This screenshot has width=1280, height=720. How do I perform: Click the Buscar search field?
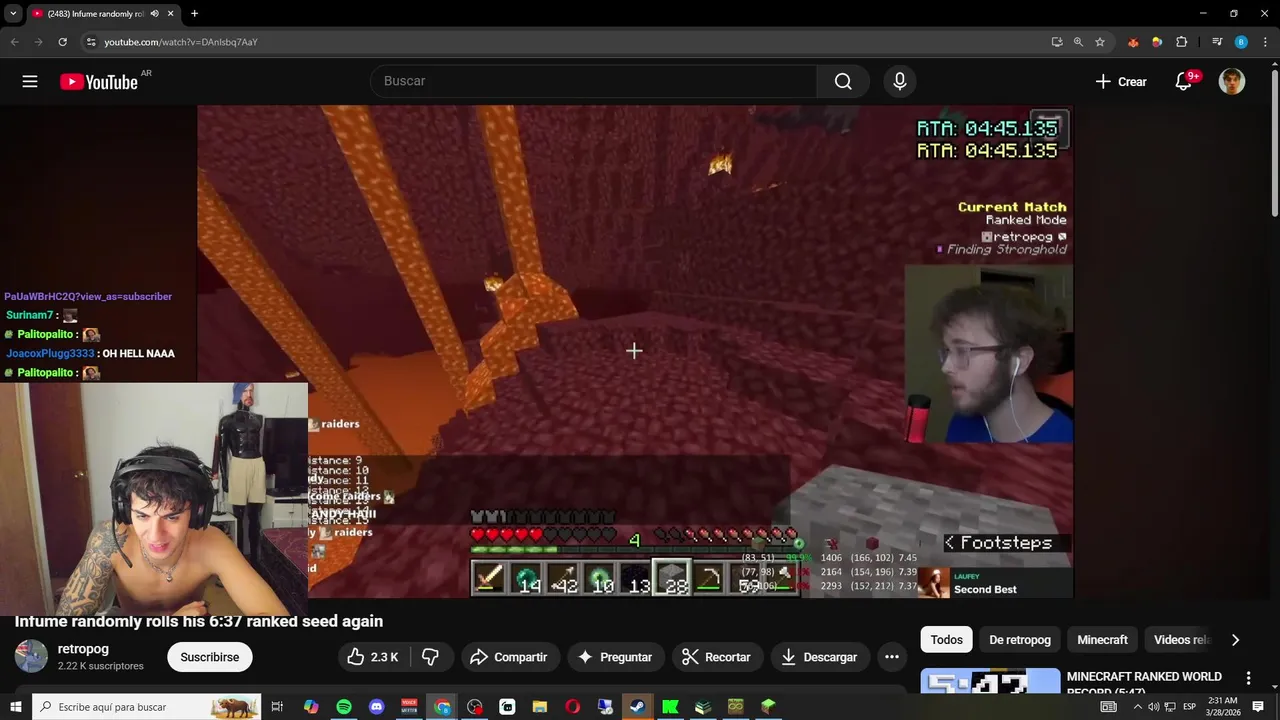594,81
